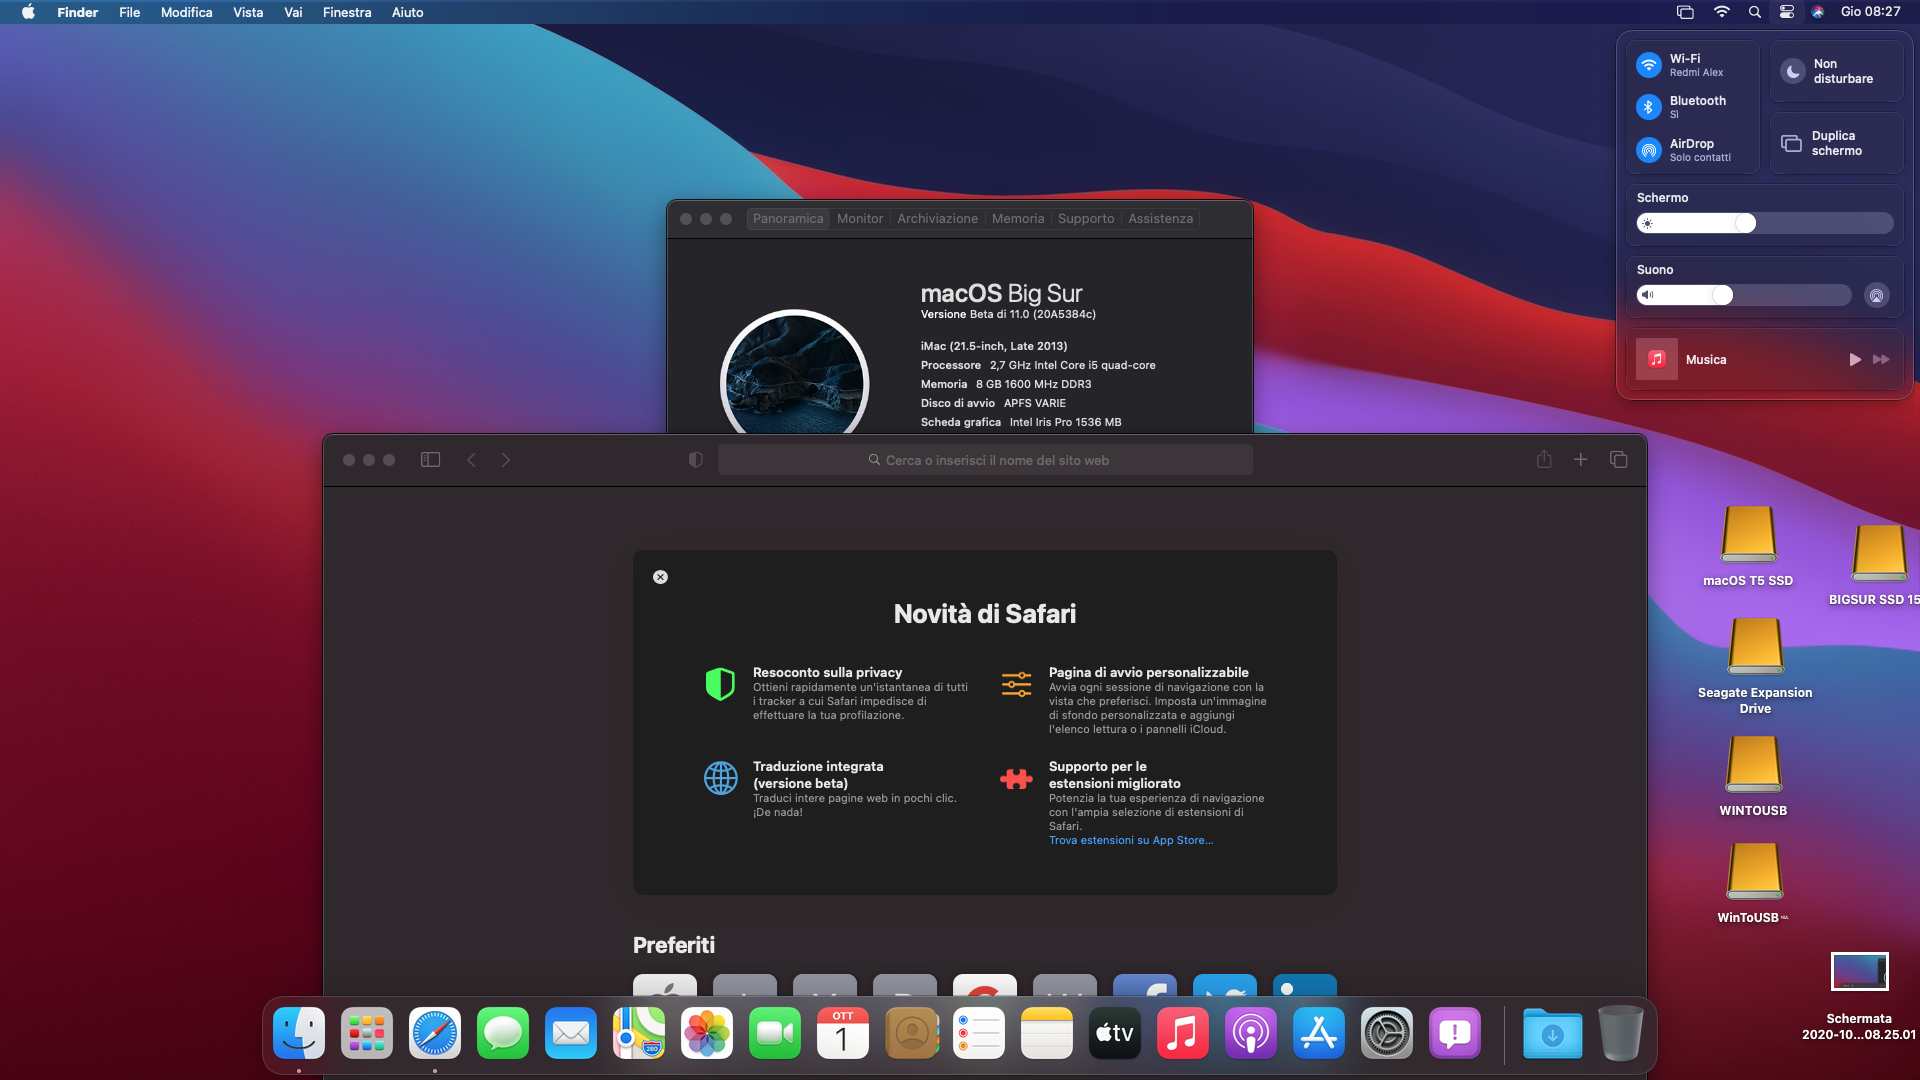
Task: Toggle Safari sidebar button
Action: [430, 460]
